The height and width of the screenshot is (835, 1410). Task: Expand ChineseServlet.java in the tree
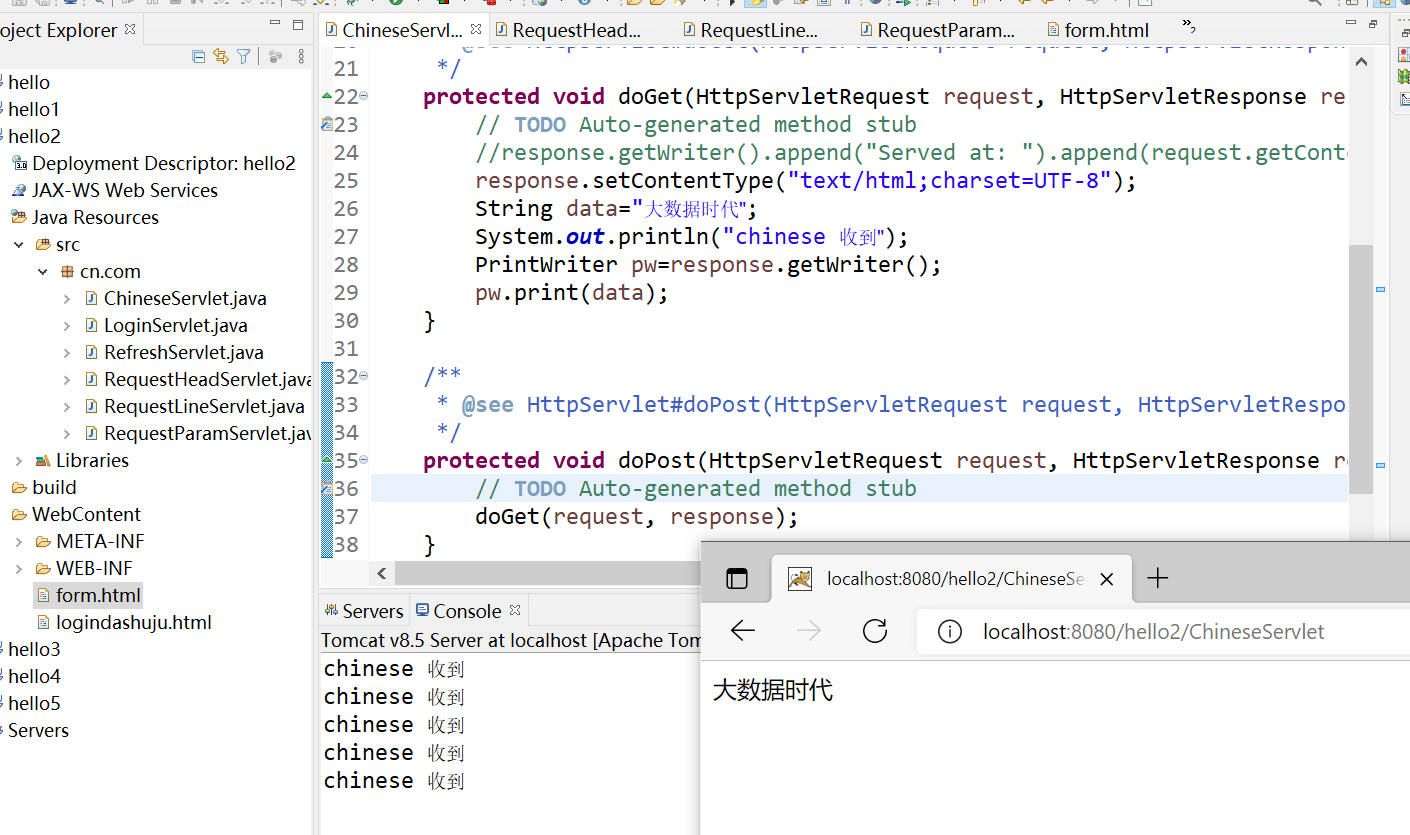pyautogui.click(x=67, y=298)
